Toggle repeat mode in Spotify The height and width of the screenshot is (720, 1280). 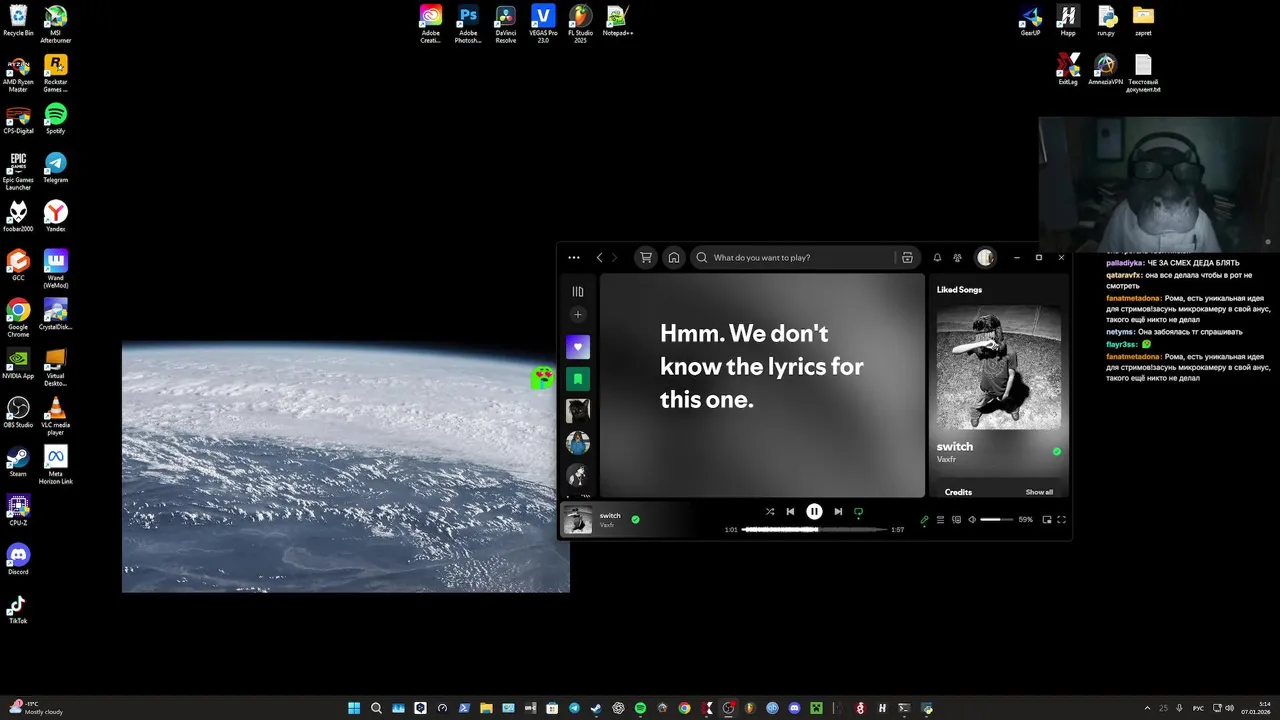tap(858, 511)
